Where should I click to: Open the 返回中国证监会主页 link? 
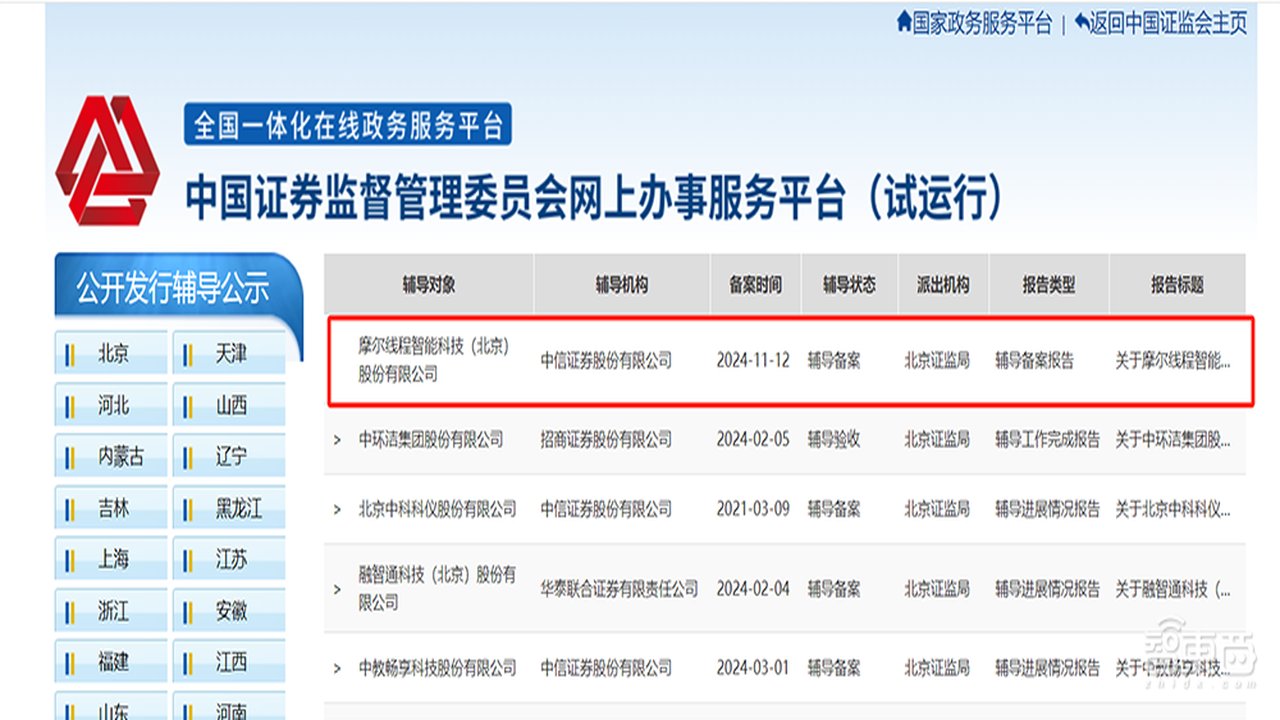[1170, 23]
